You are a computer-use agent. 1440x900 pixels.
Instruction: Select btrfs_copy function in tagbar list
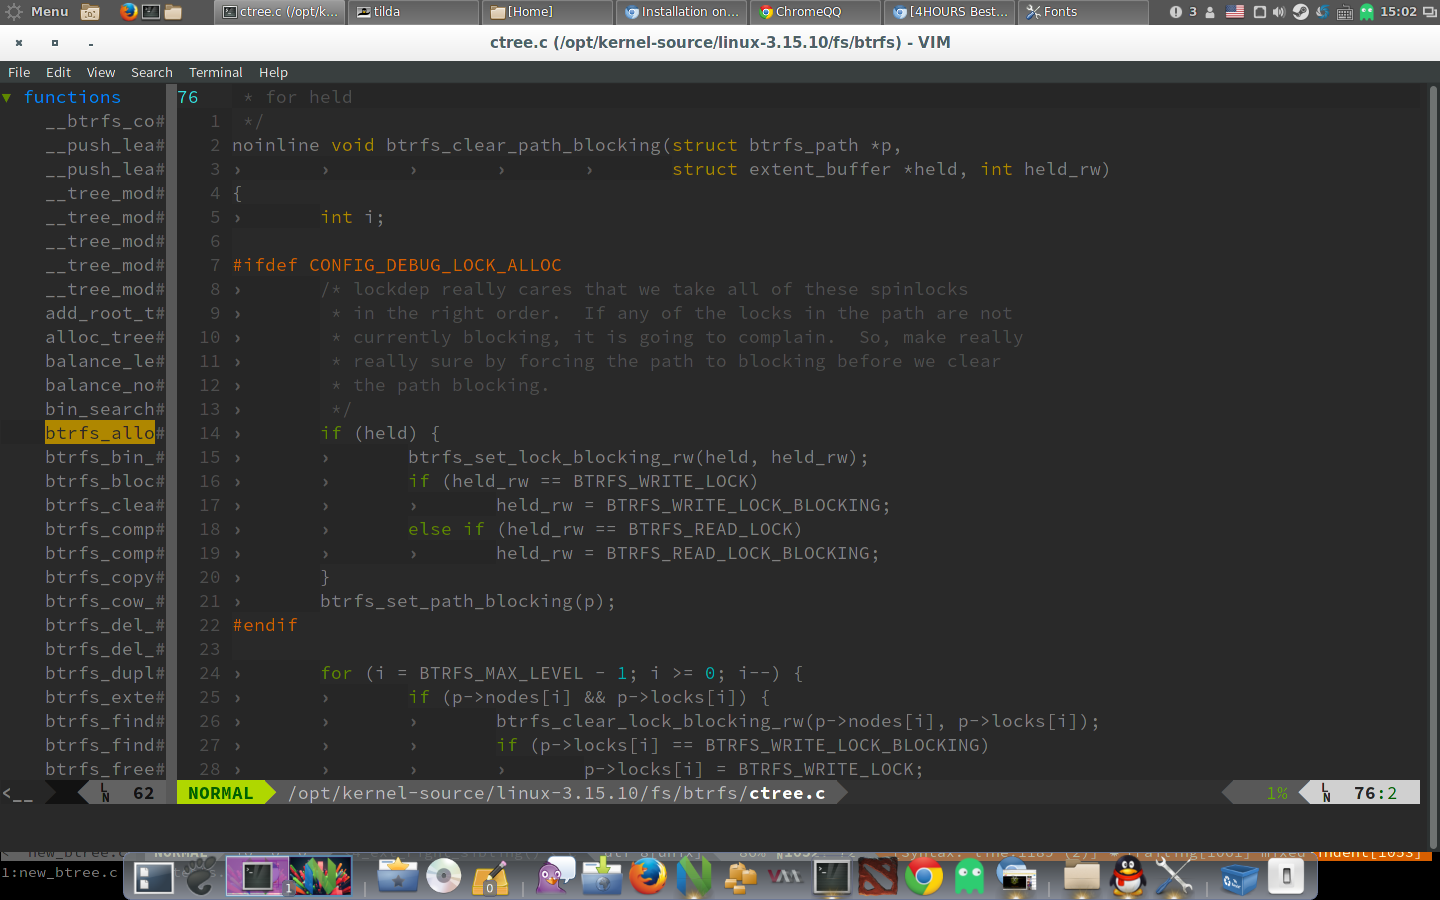pyautogui.click(x=100, y=577)
